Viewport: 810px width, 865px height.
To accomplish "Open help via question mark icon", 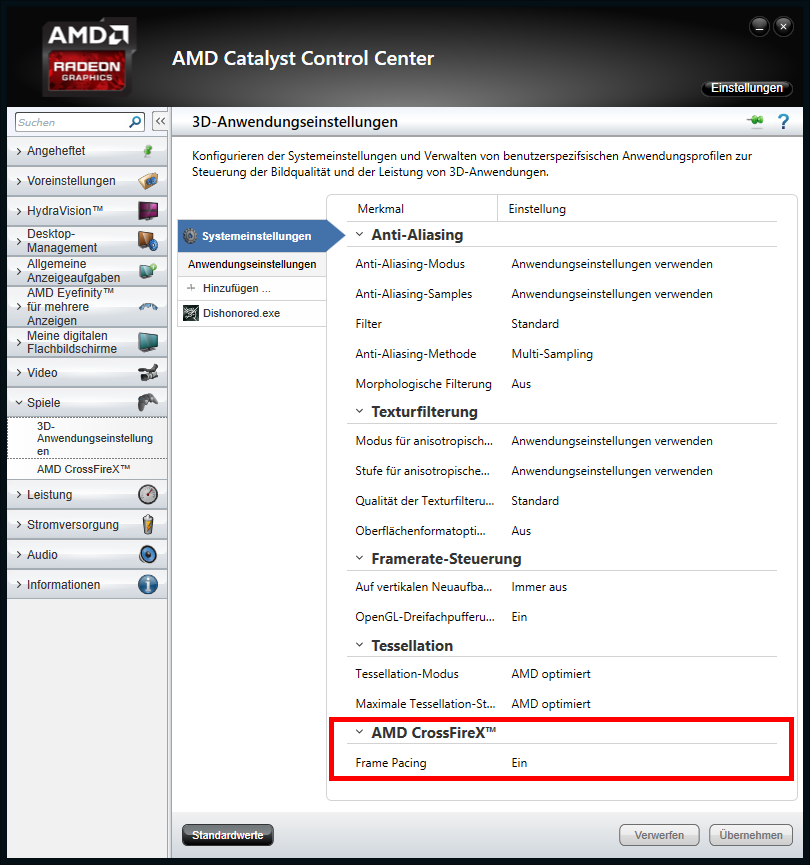I will tap(784, 121).
